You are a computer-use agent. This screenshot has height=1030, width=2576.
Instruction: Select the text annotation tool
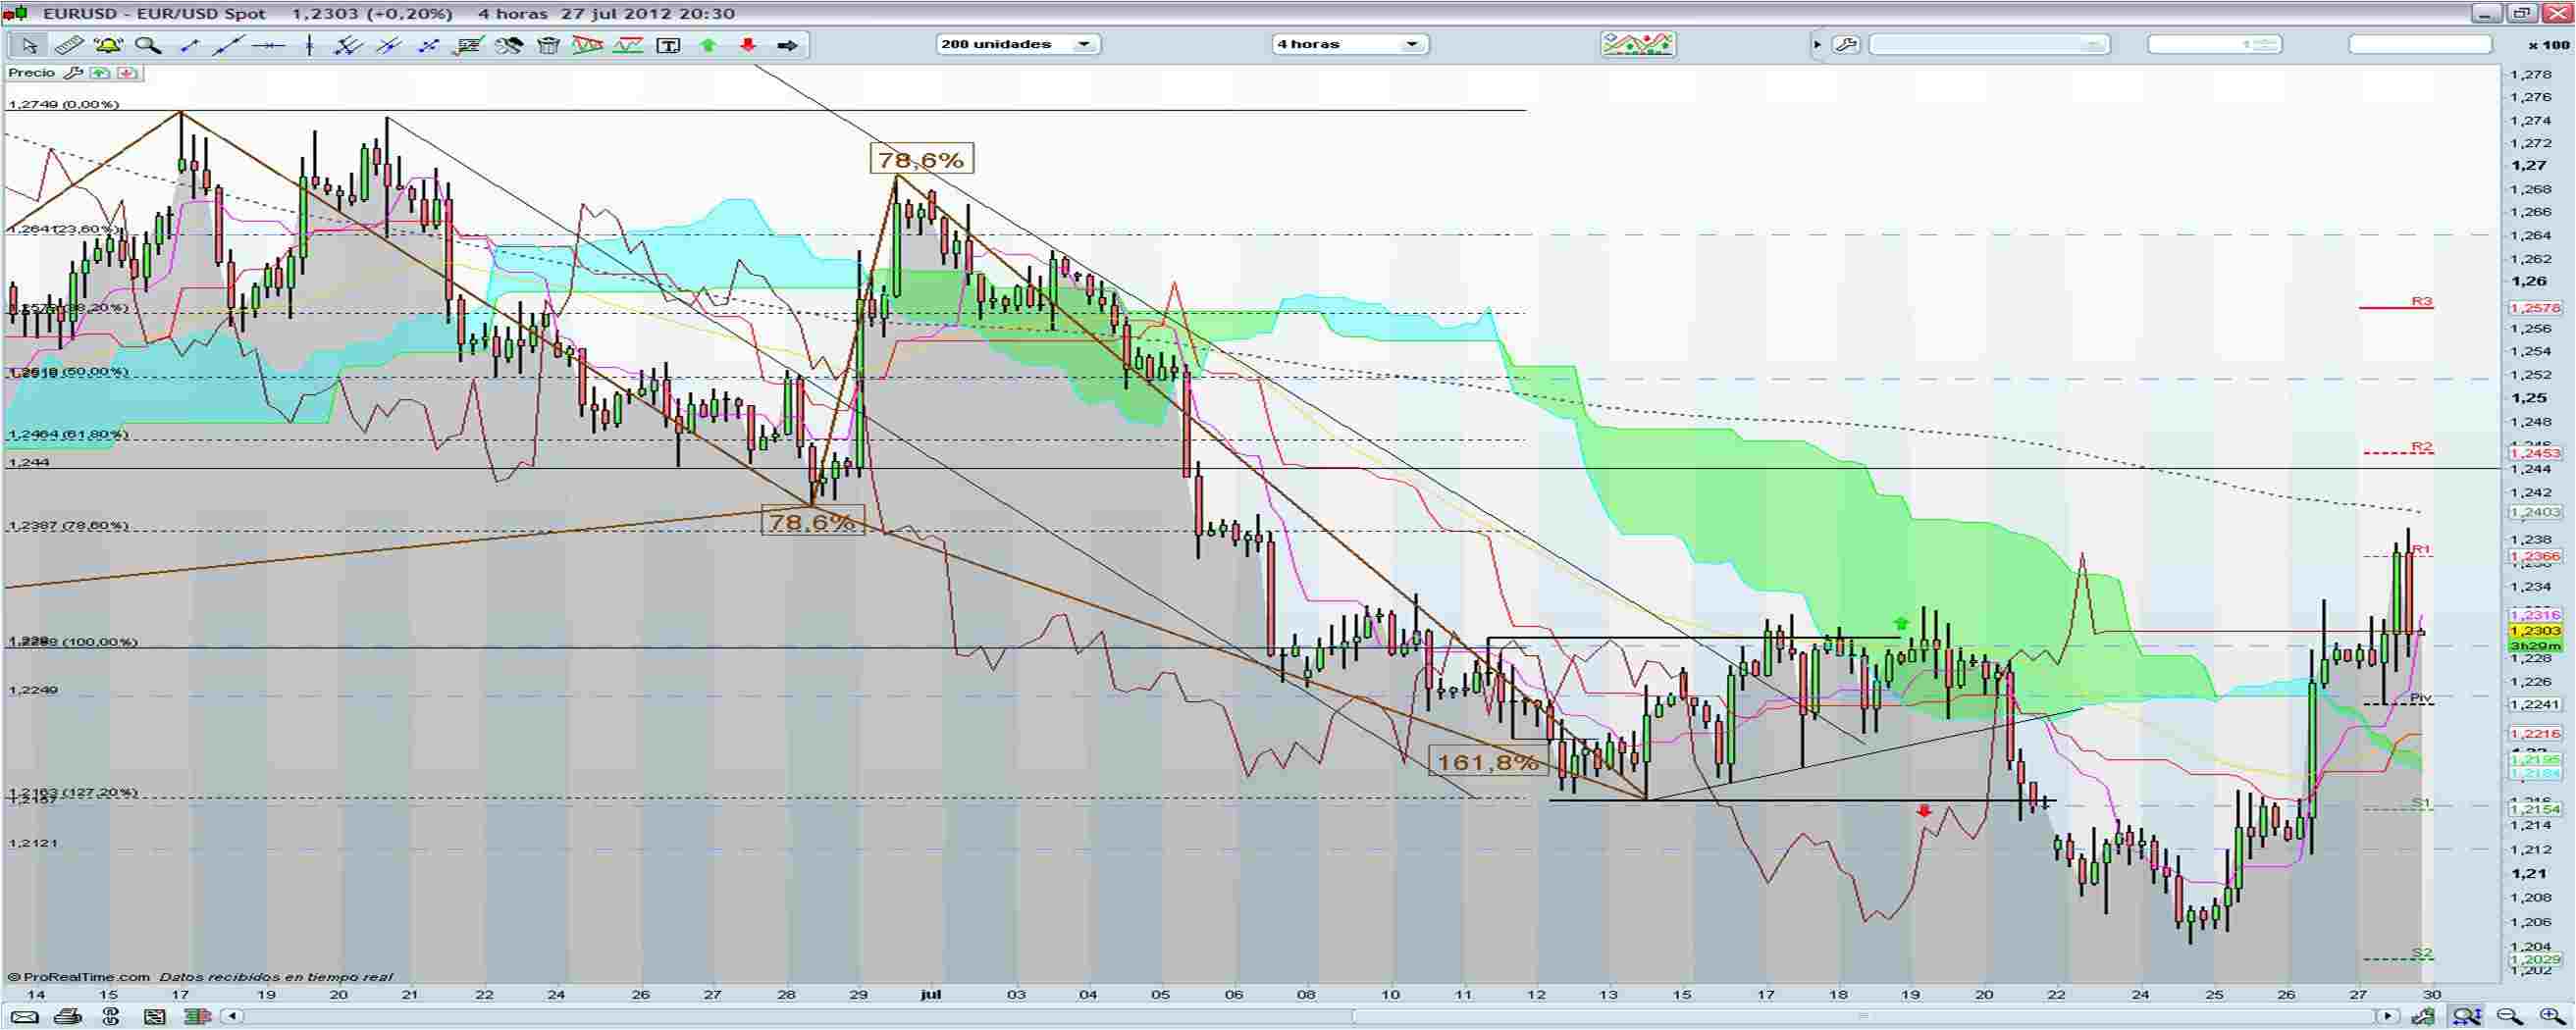tap(668, 45)
